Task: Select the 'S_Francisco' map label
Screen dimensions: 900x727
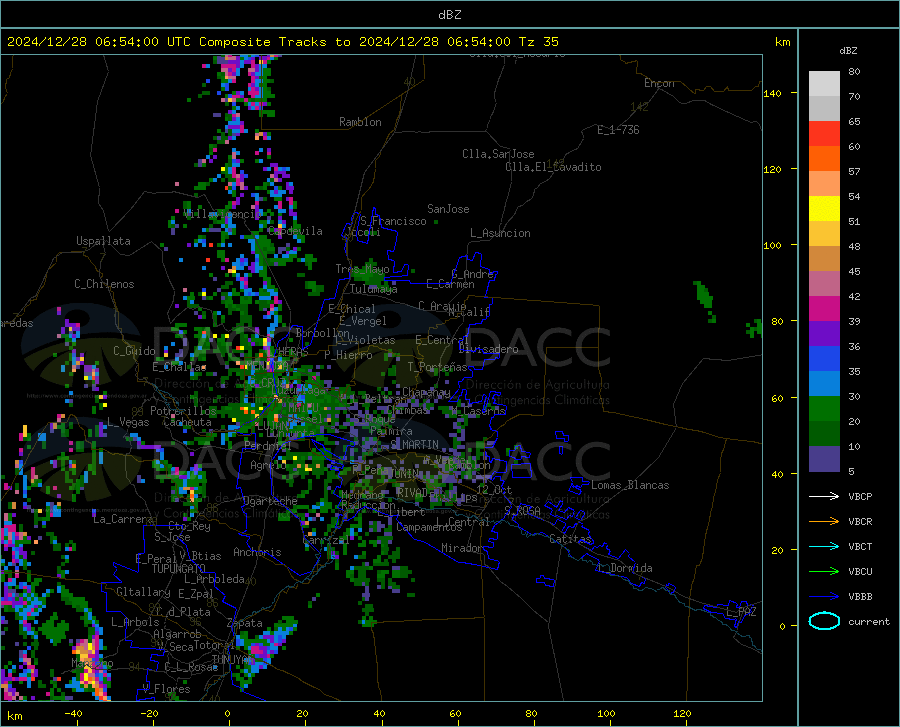Action: (x=393, y=221)
